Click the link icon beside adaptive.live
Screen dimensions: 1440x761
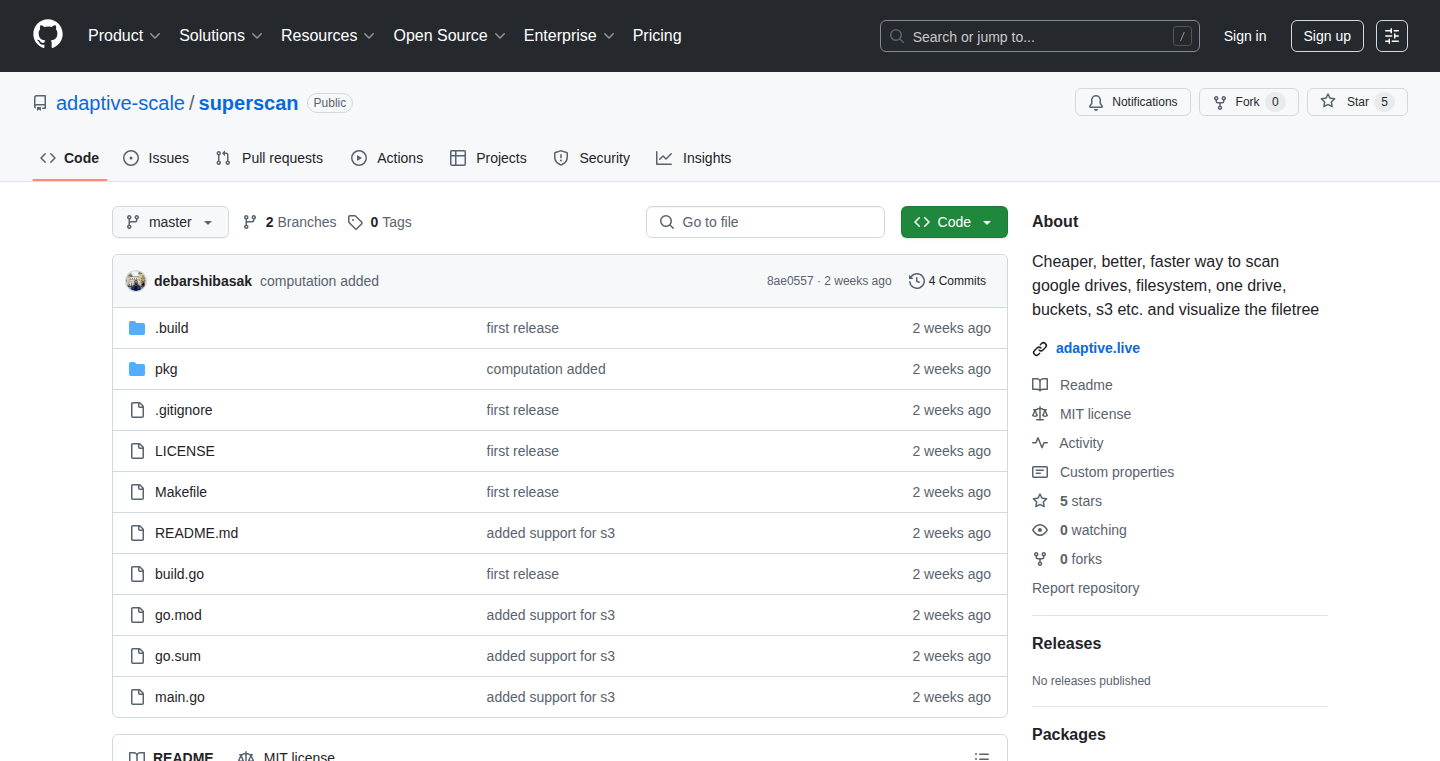click(1040, 349)
